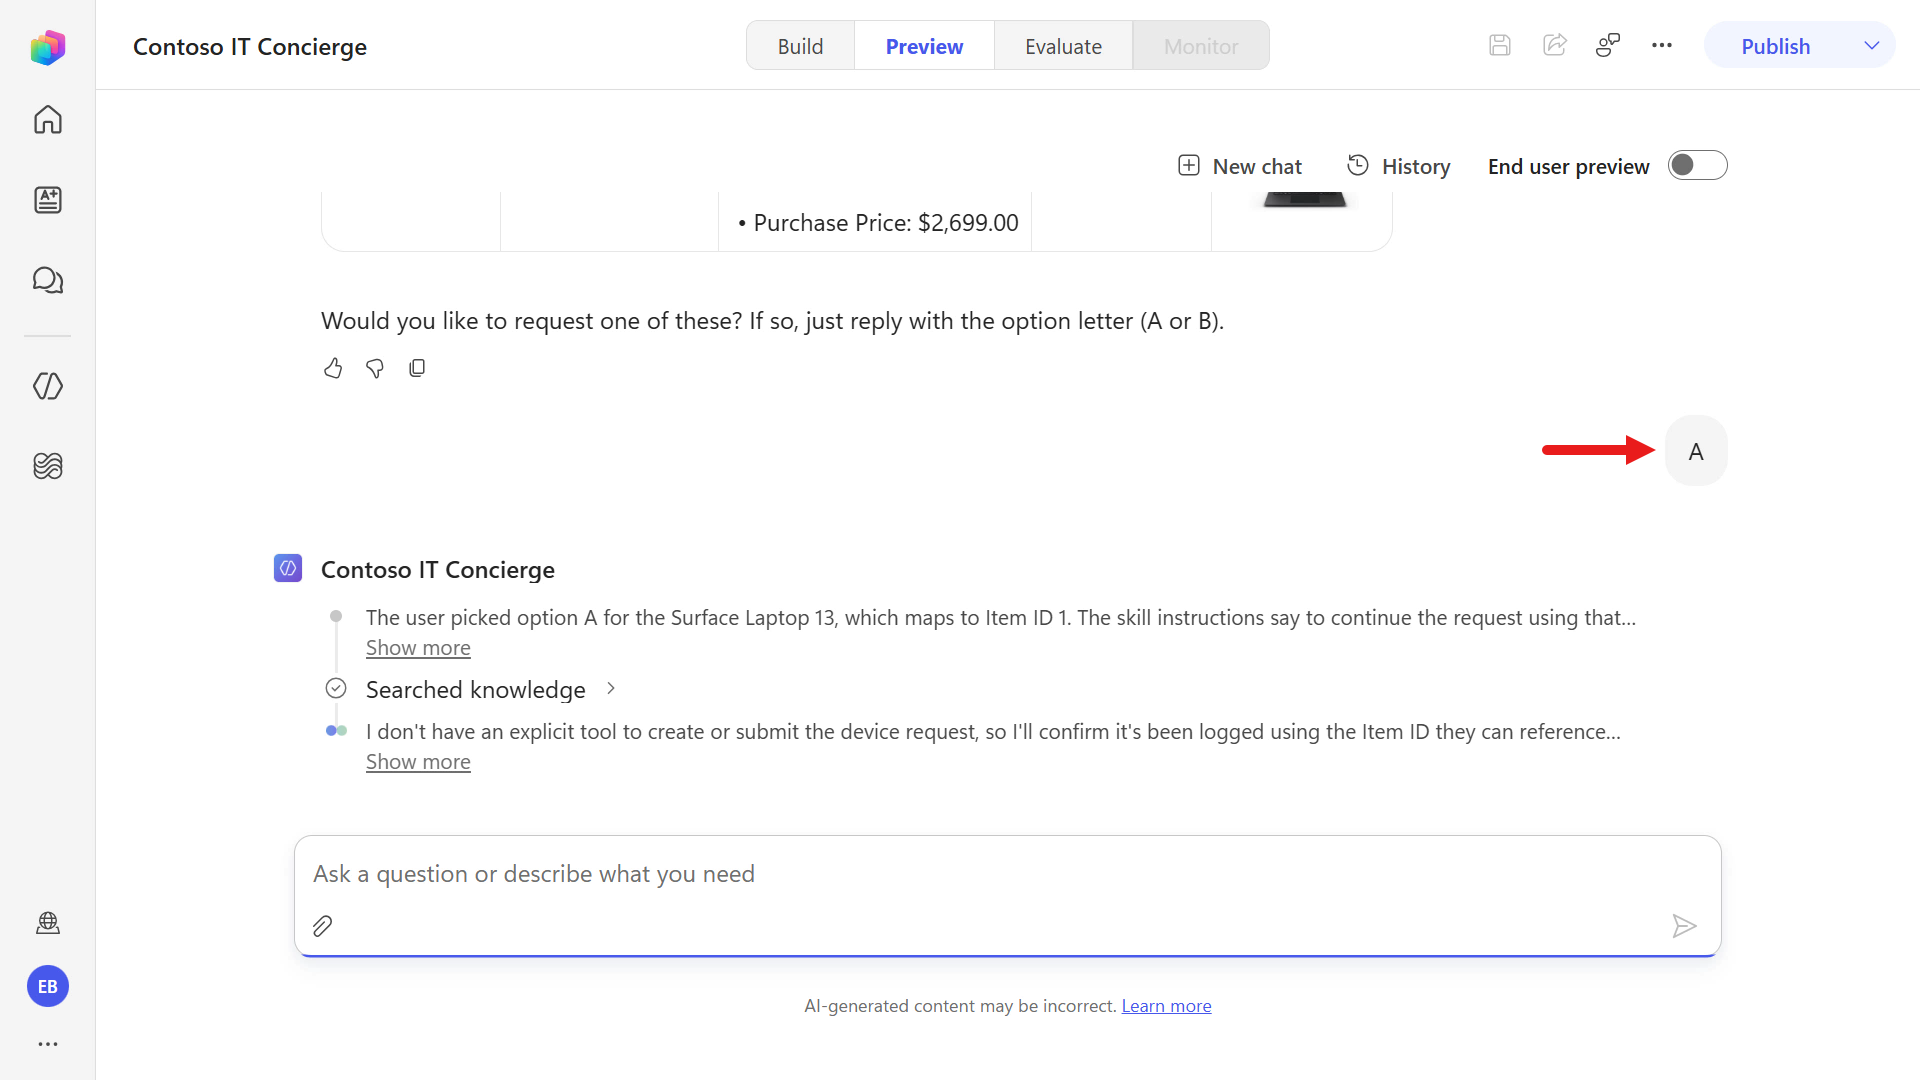The image size is (1920, 1080).
Task: Open the chats icon in sidebar
Action: pyautogui.click(x=47, y=280)
